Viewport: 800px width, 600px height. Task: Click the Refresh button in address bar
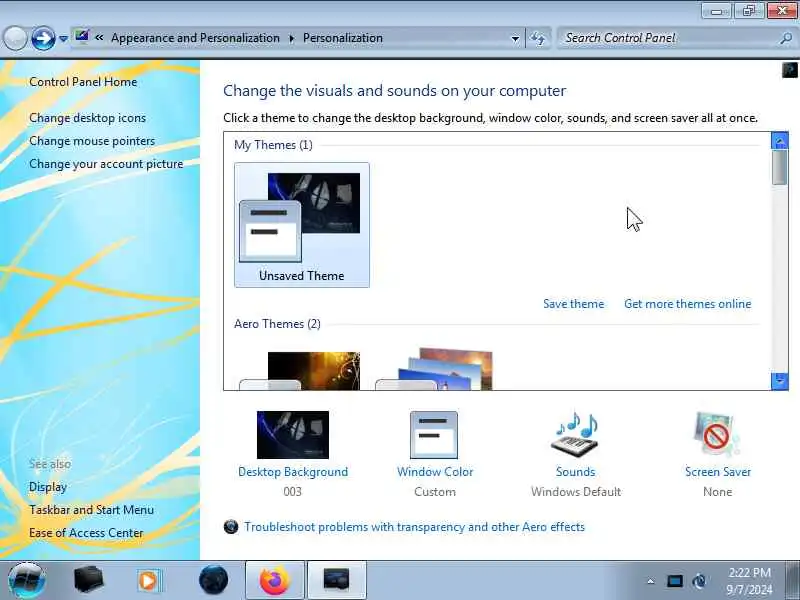tap(538, 38)
